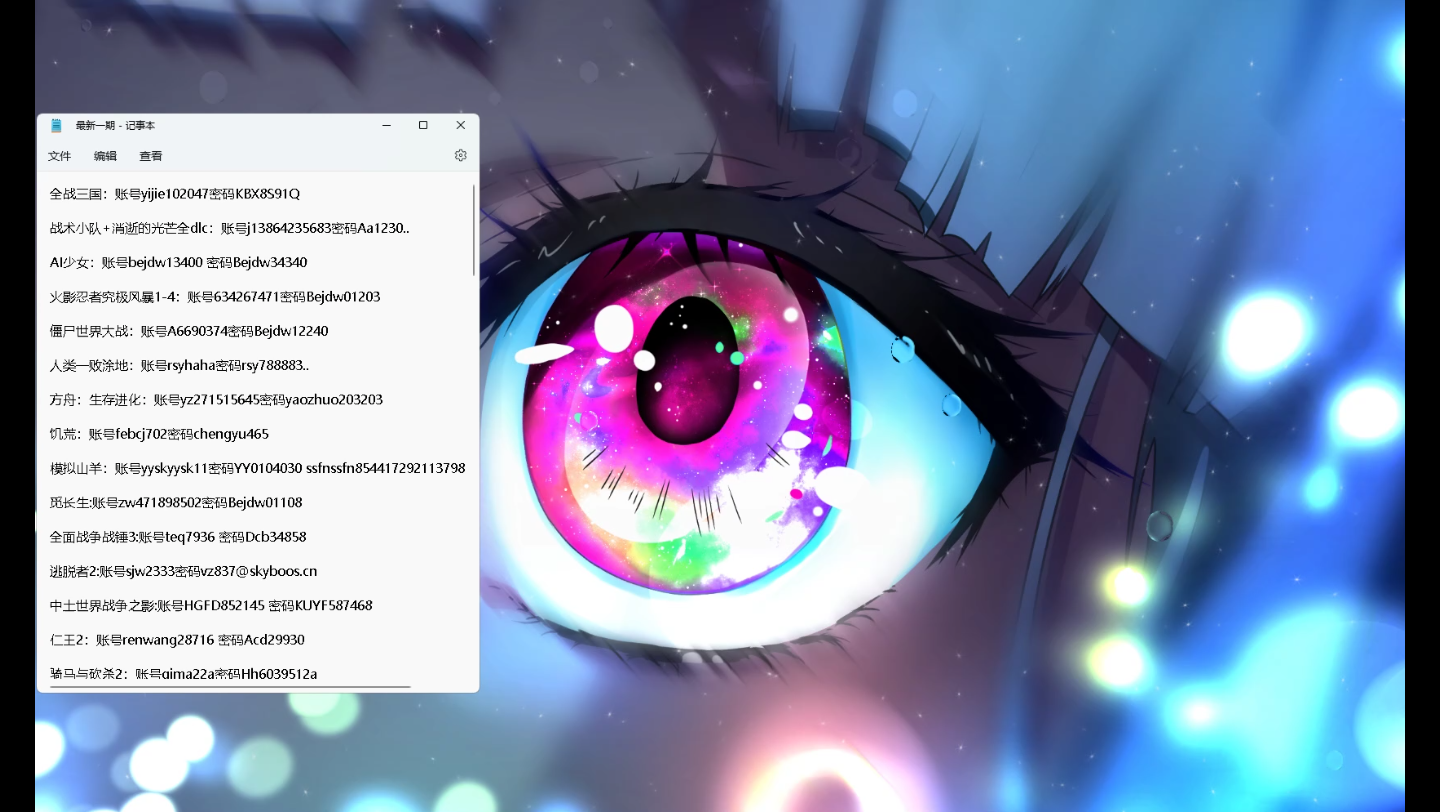
Task: Click the vertical scrollbar thumb in Notepad
Action: tap(474, 230)
